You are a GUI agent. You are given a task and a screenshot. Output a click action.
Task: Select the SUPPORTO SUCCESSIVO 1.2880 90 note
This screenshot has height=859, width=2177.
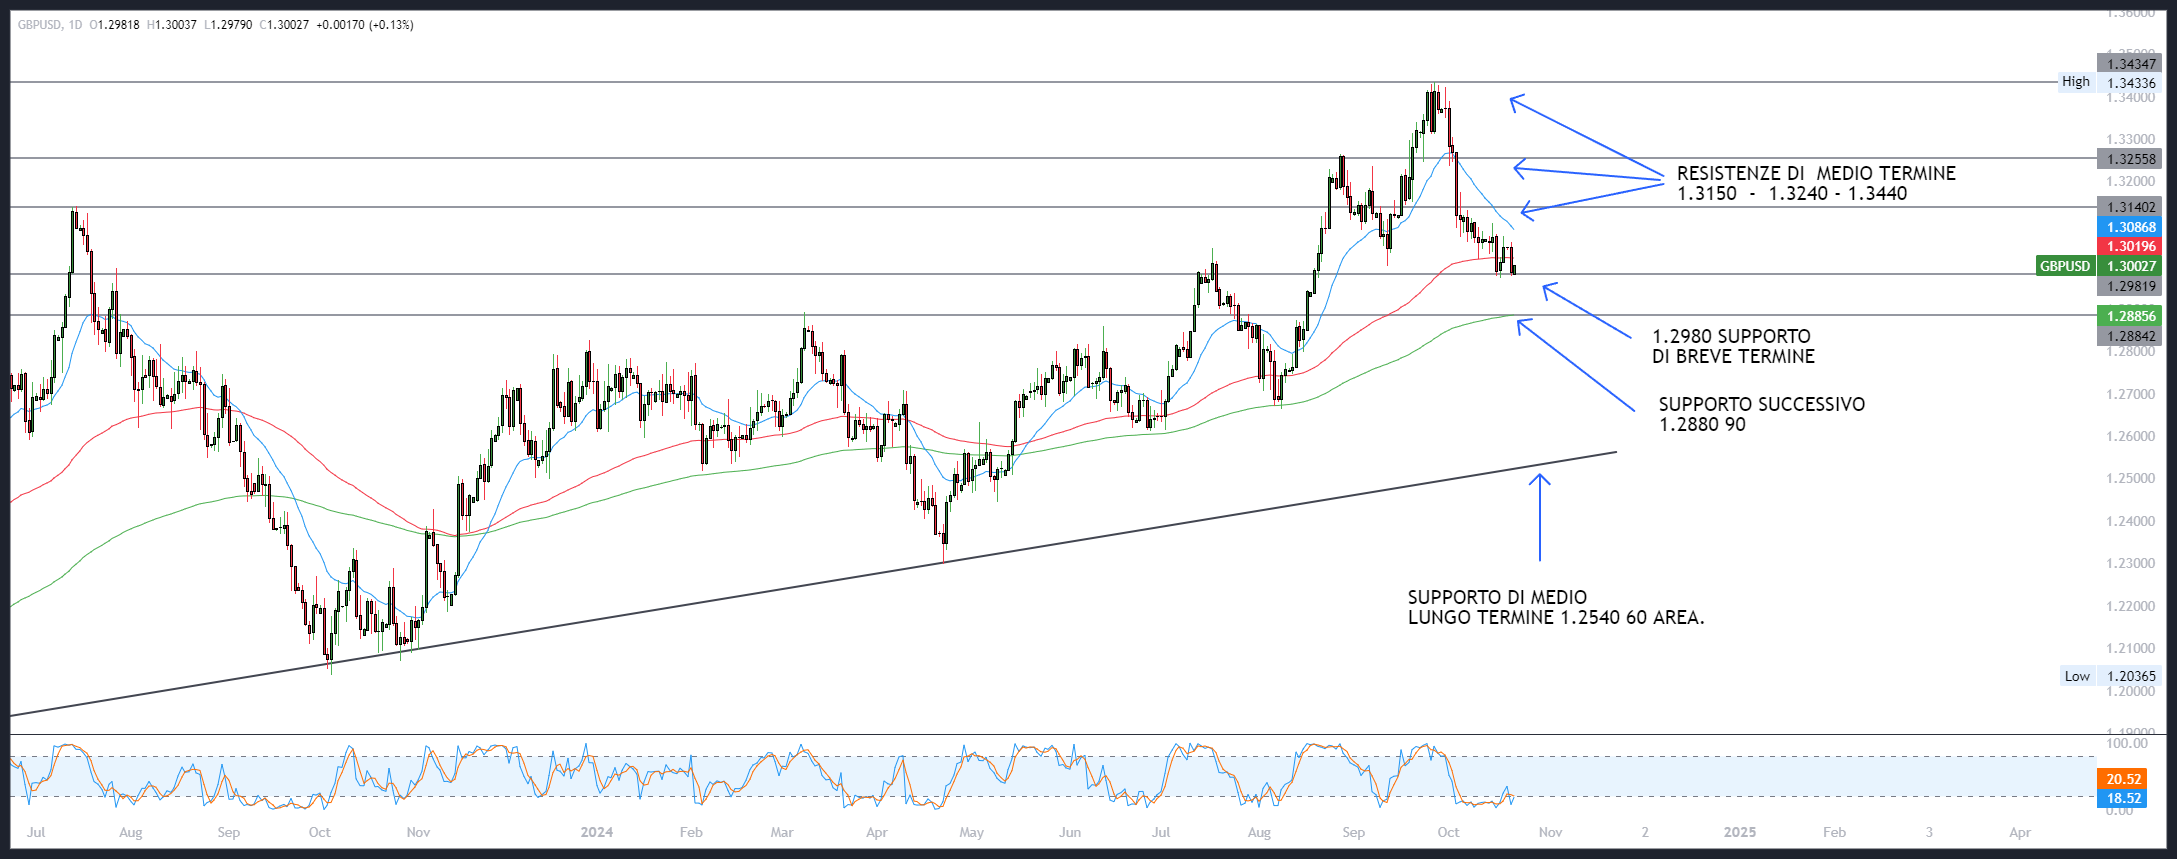tap(1761, 414)
